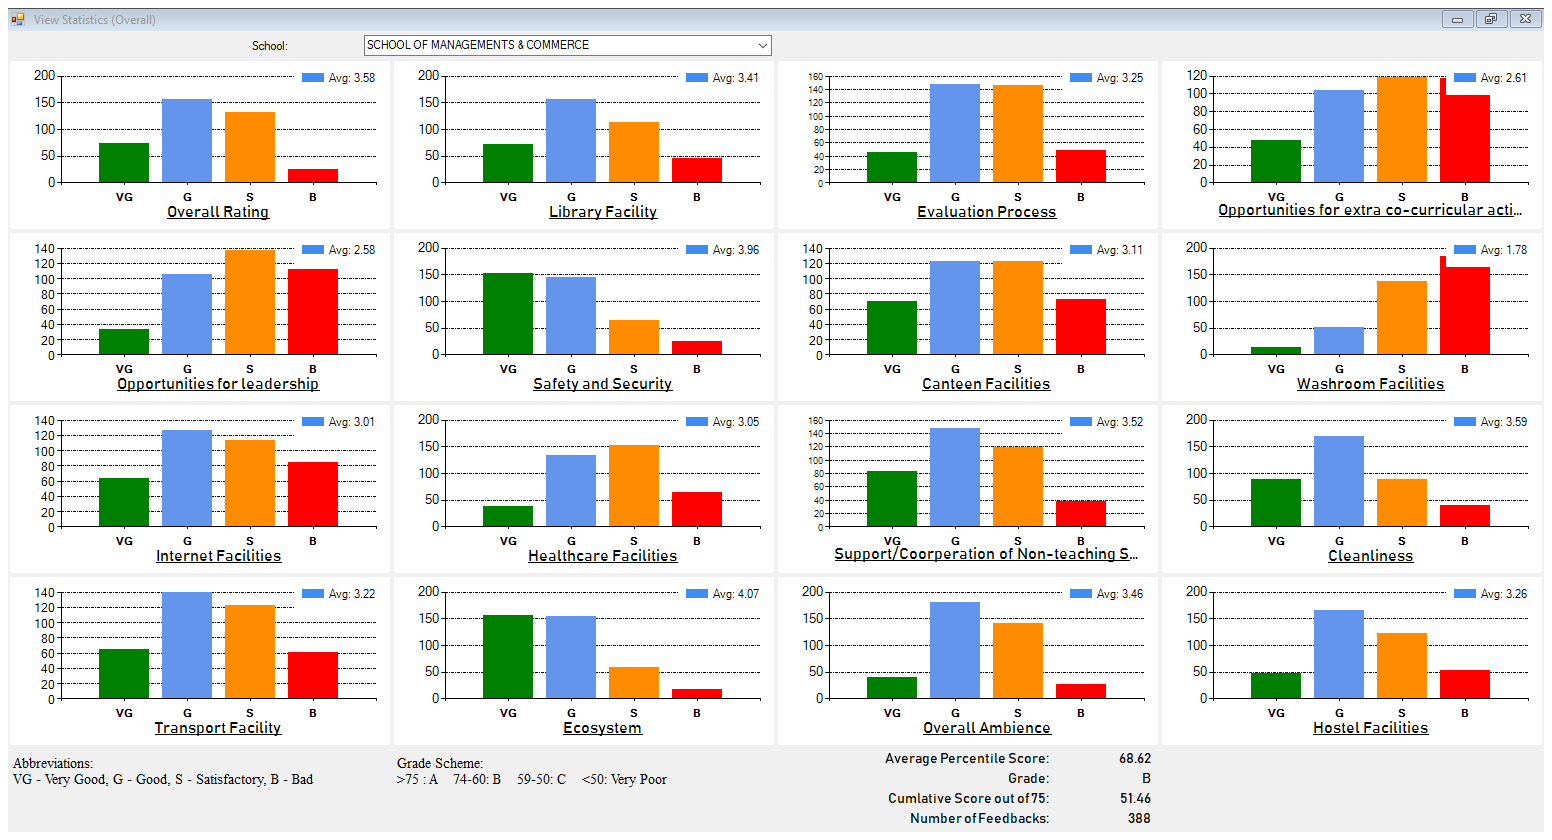The height and width of the screenshot is (840, 1552).
Task: Click the Ecosystem chart's legend swatch
Action: click(697, 594)
